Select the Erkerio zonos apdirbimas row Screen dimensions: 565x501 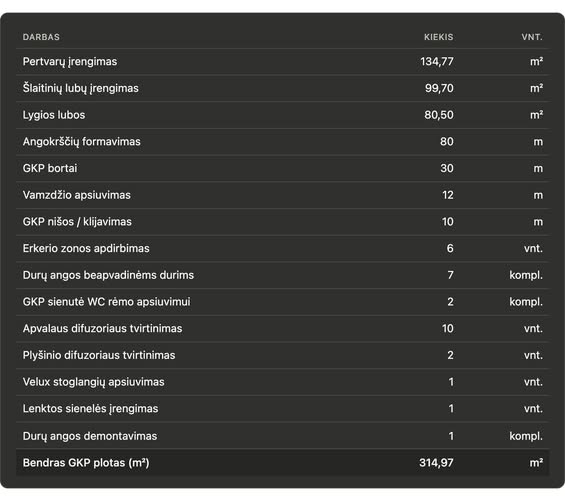[282, 248]
